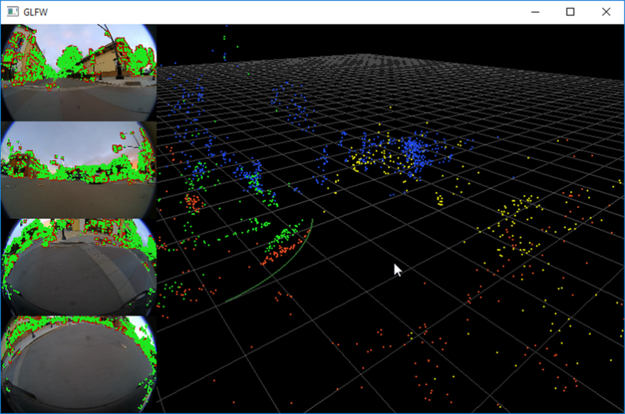Select the bottom fisheye camera view
Image resolution: width=625 pixels, height=414 pixels.
point(79,364)
